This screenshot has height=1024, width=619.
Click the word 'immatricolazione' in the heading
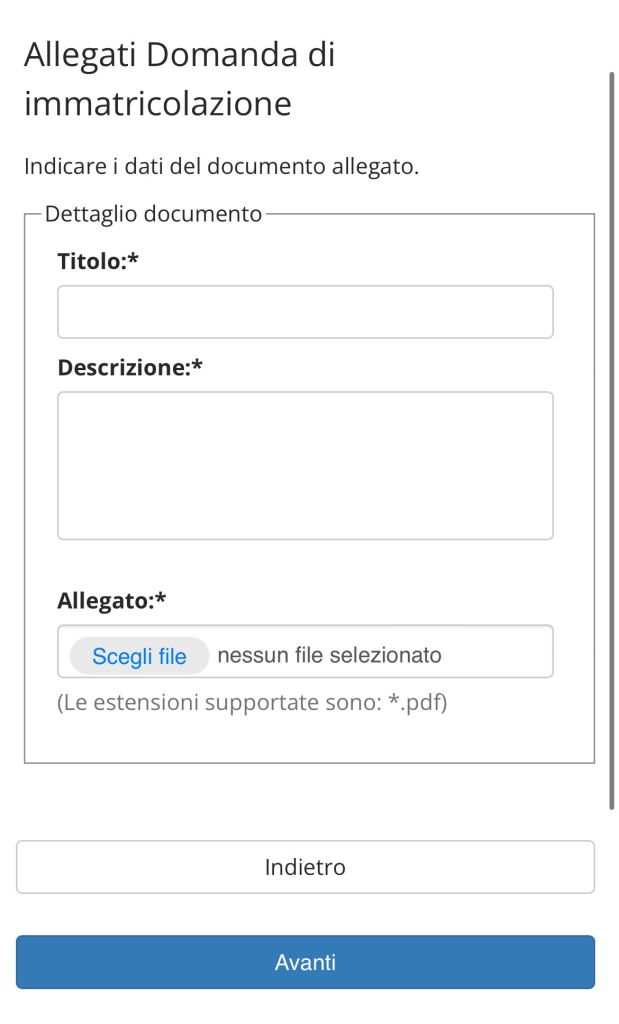[157, 104]
